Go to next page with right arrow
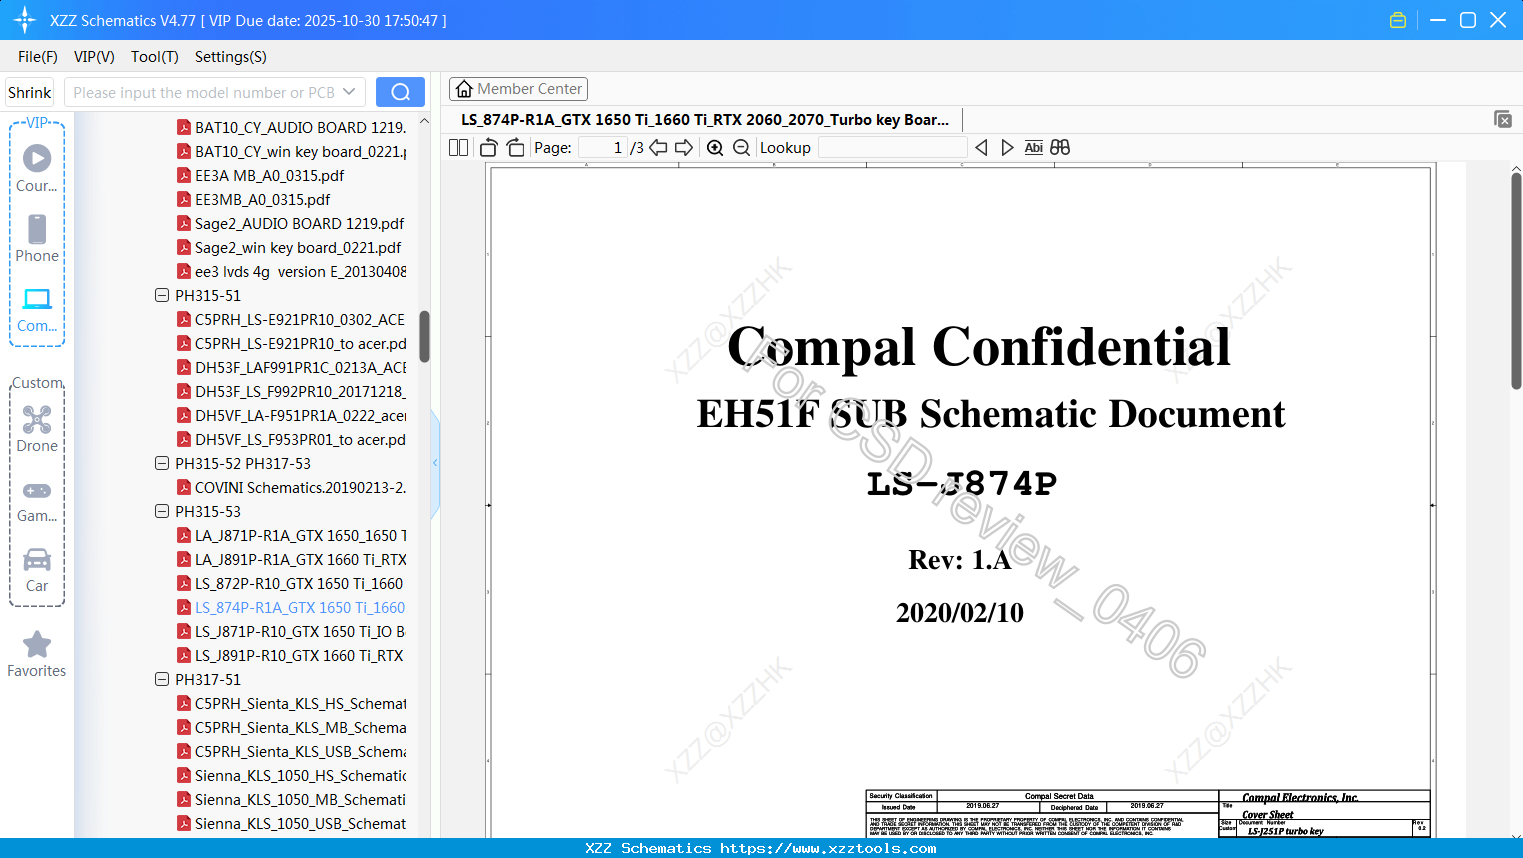Image resolution: width=1523 pixels, height=858 pixels. coord(684,148)
